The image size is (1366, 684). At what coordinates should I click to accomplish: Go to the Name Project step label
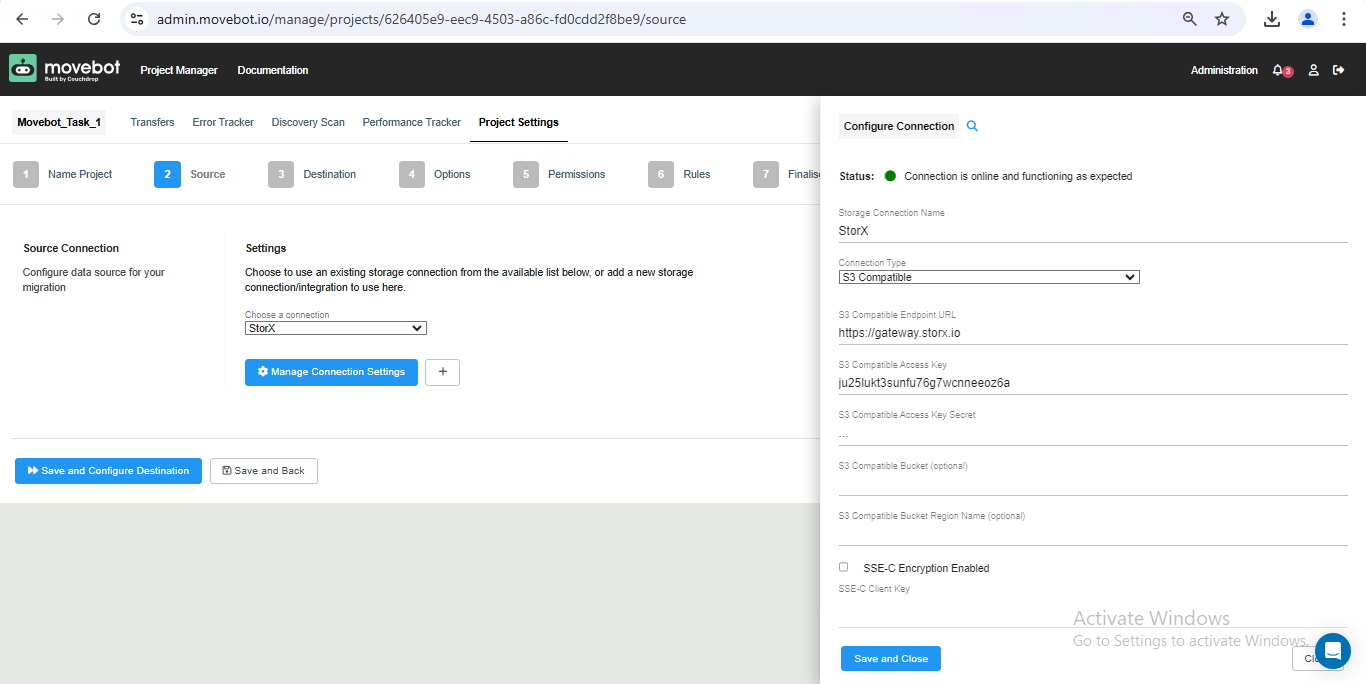point(80,174)
